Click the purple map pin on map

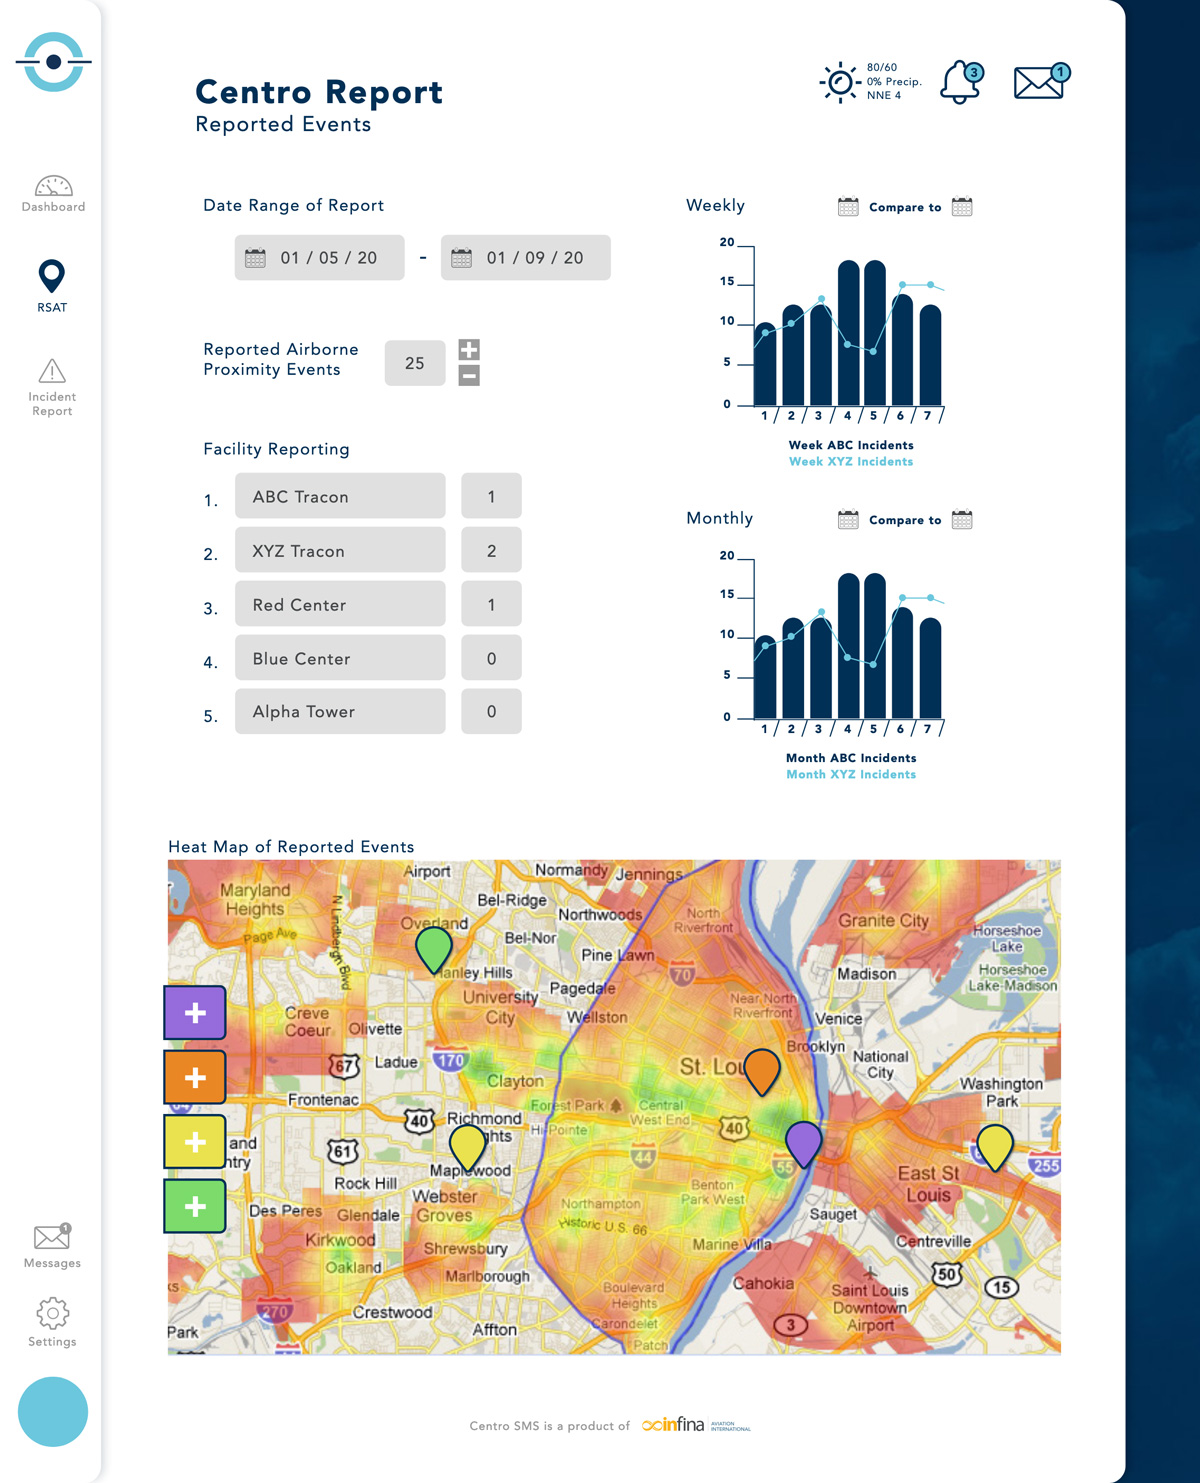803,1142
